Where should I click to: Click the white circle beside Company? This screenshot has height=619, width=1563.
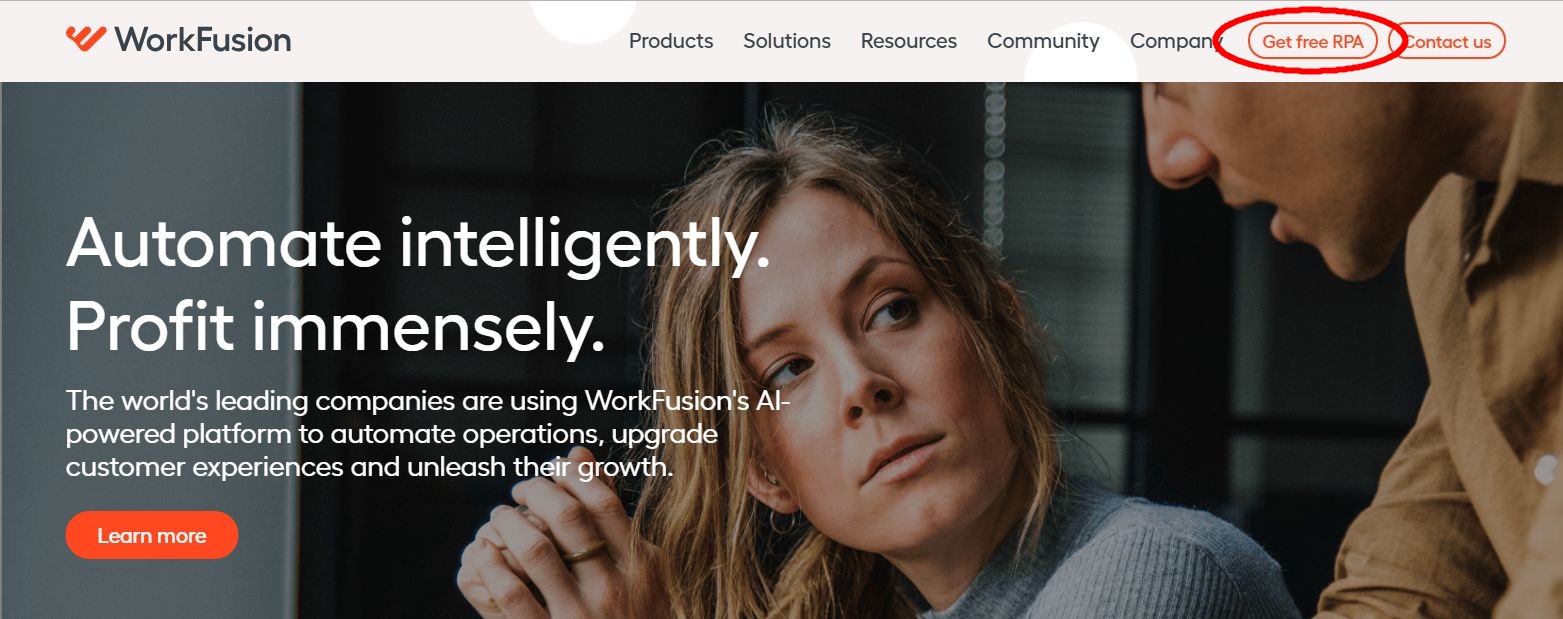pos(1081,60)
